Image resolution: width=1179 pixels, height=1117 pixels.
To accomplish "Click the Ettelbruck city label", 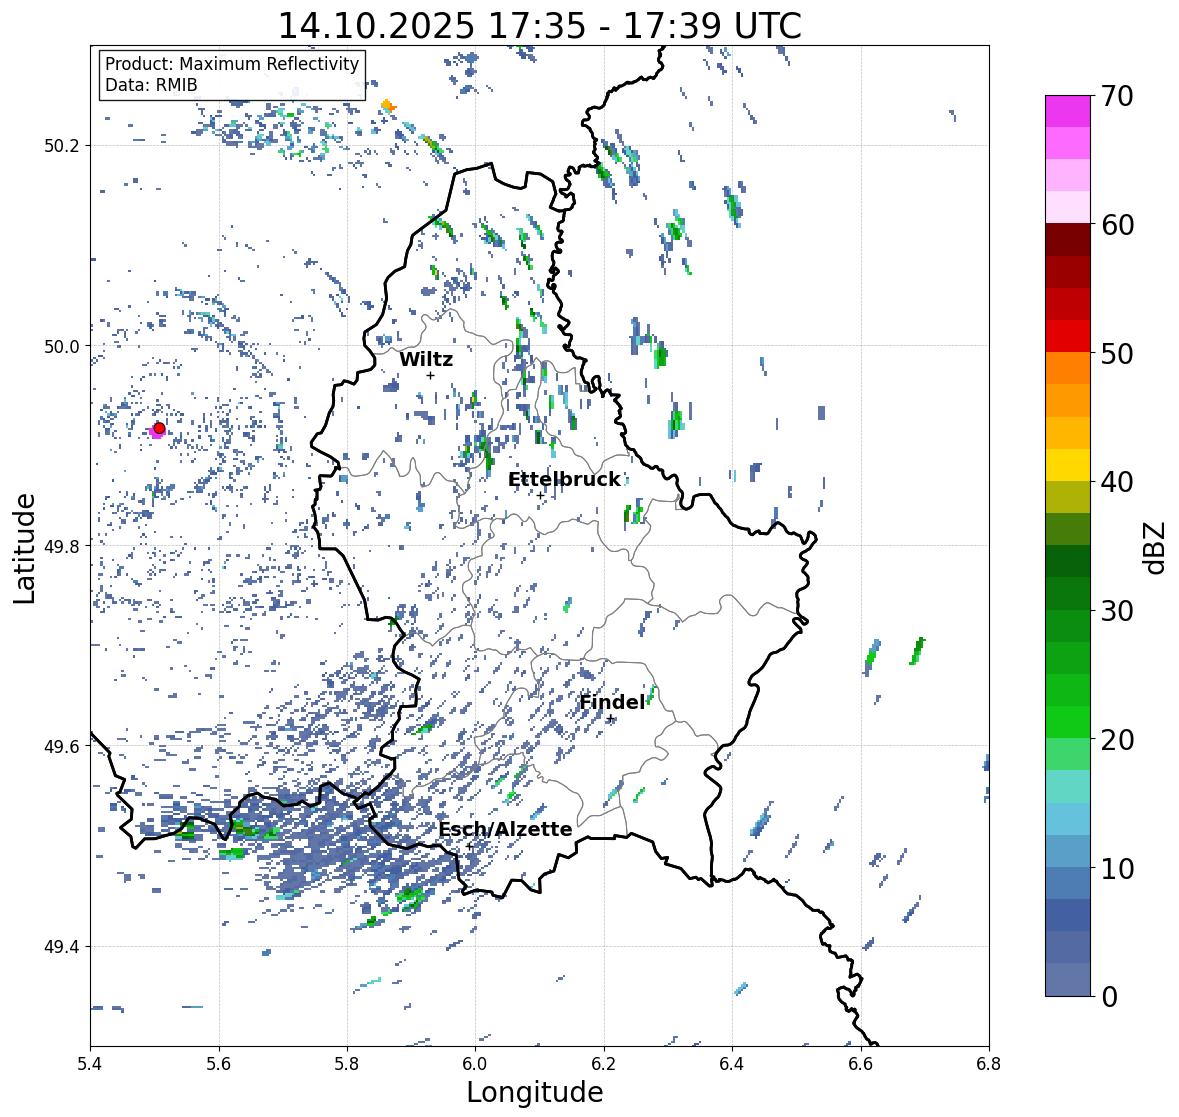I will click(x=564, y=480).
